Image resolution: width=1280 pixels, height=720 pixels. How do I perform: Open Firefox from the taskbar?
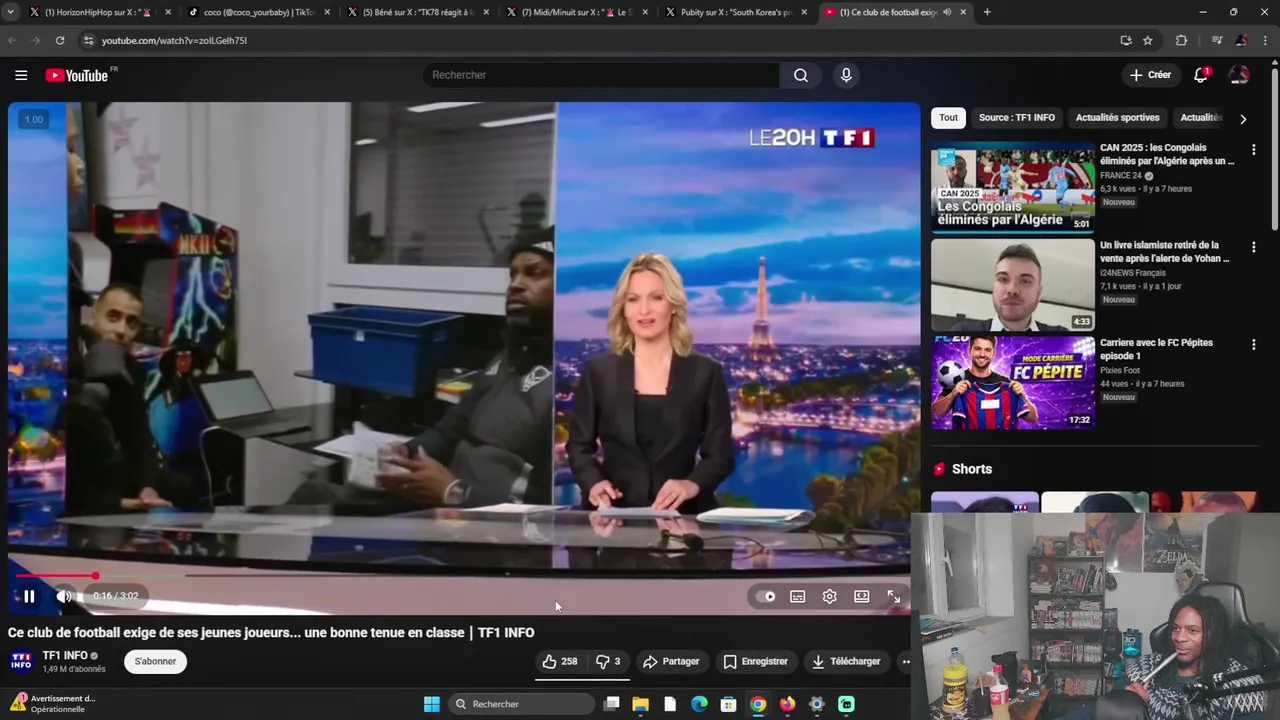(x=787, y=704)
